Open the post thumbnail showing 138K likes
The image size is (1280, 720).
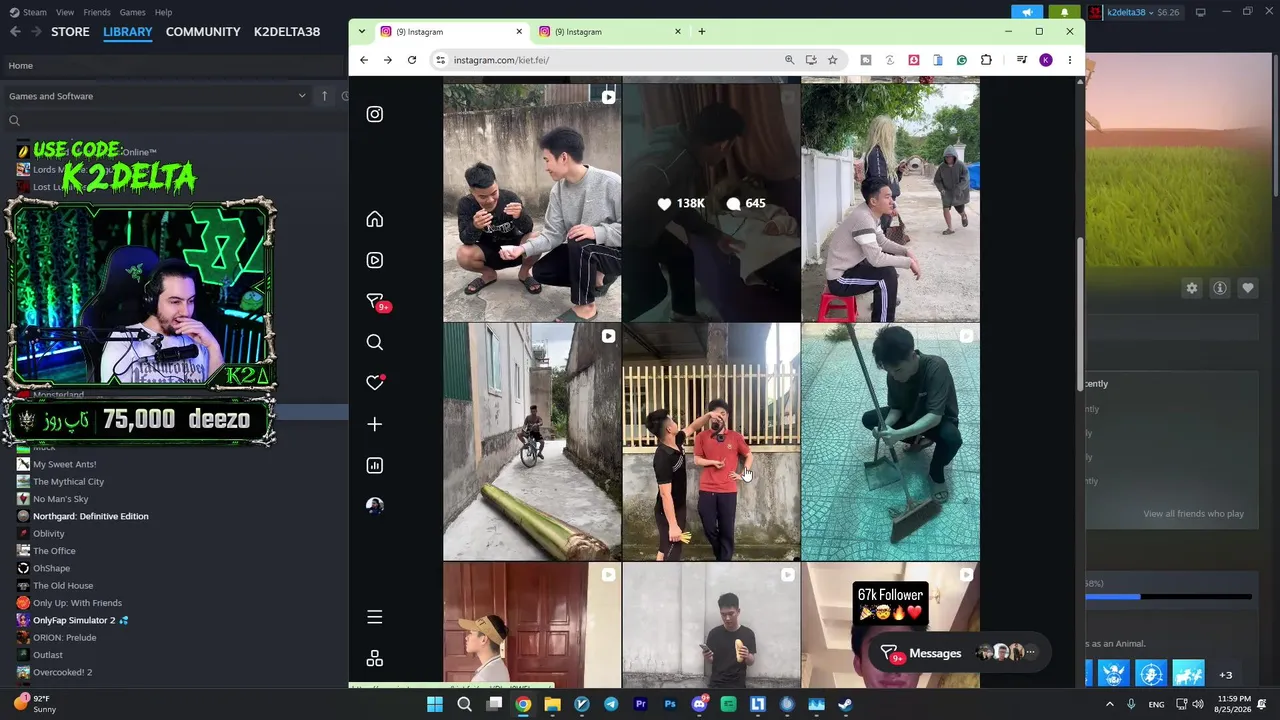tap(711, 203)
